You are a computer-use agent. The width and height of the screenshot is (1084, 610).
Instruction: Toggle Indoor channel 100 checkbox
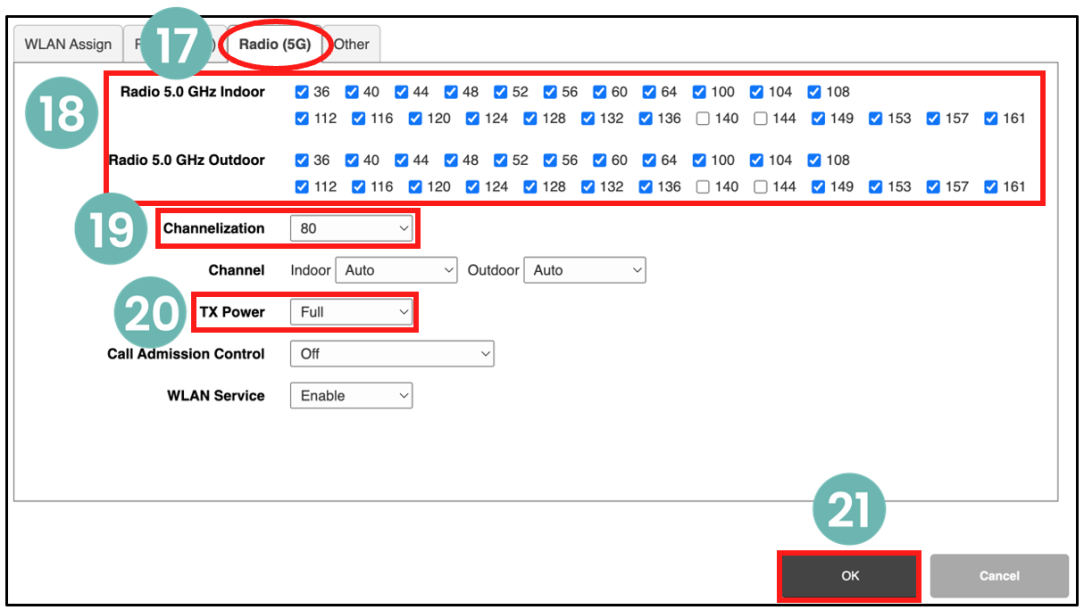click(x=699, y=92)
